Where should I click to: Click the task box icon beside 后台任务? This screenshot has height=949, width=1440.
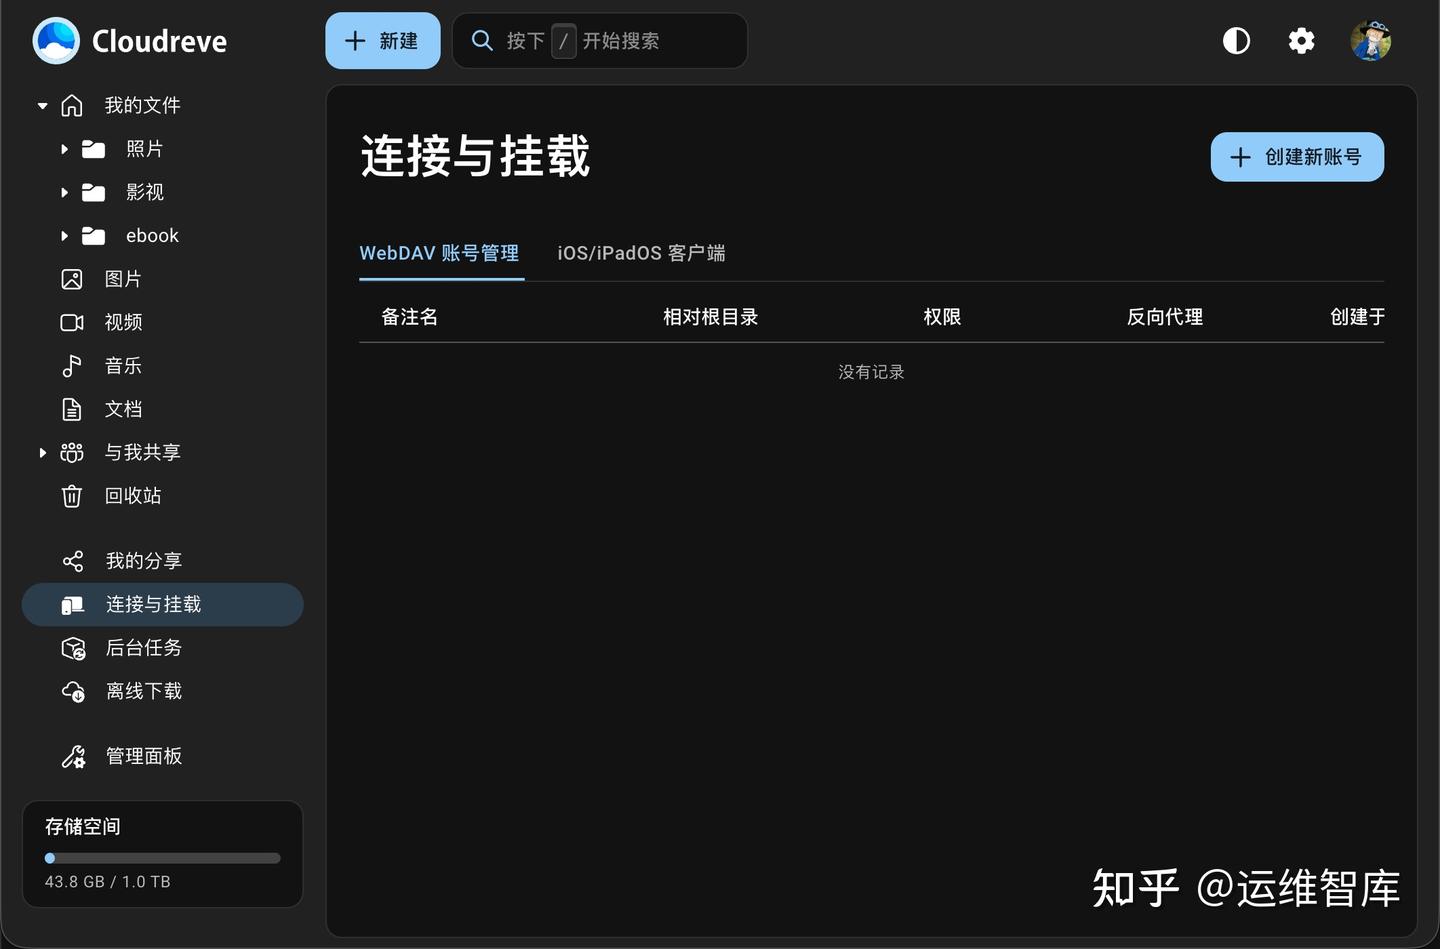point(73,648)
